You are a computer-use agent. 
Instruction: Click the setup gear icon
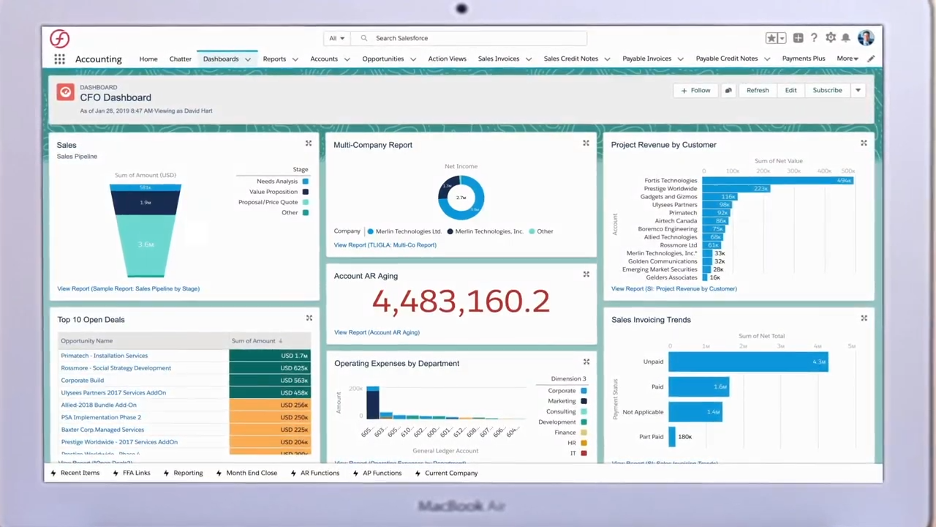pos(830,38)
